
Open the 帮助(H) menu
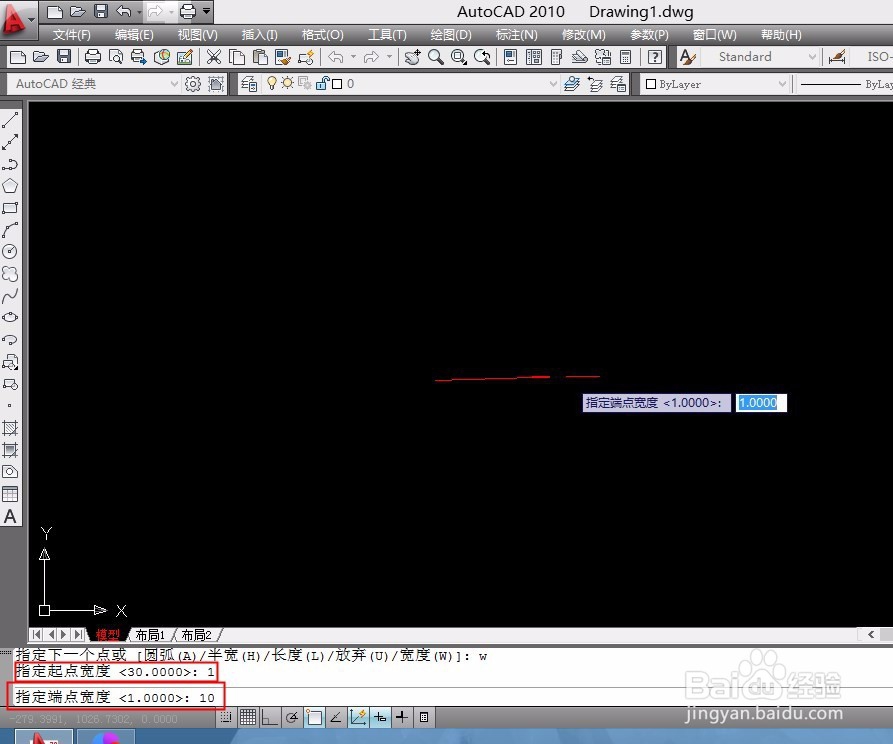click(x=781, y=35)
